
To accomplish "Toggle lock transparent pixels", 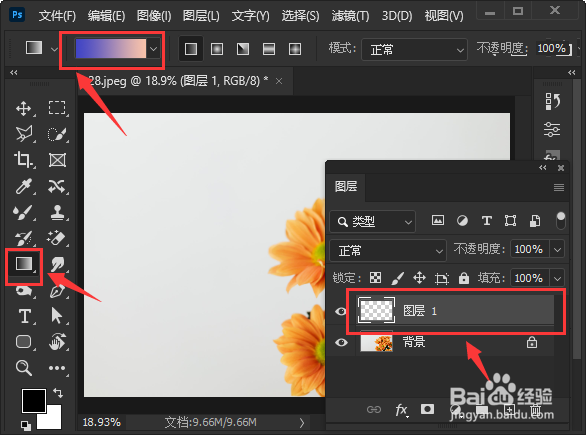I will point(375,278).
